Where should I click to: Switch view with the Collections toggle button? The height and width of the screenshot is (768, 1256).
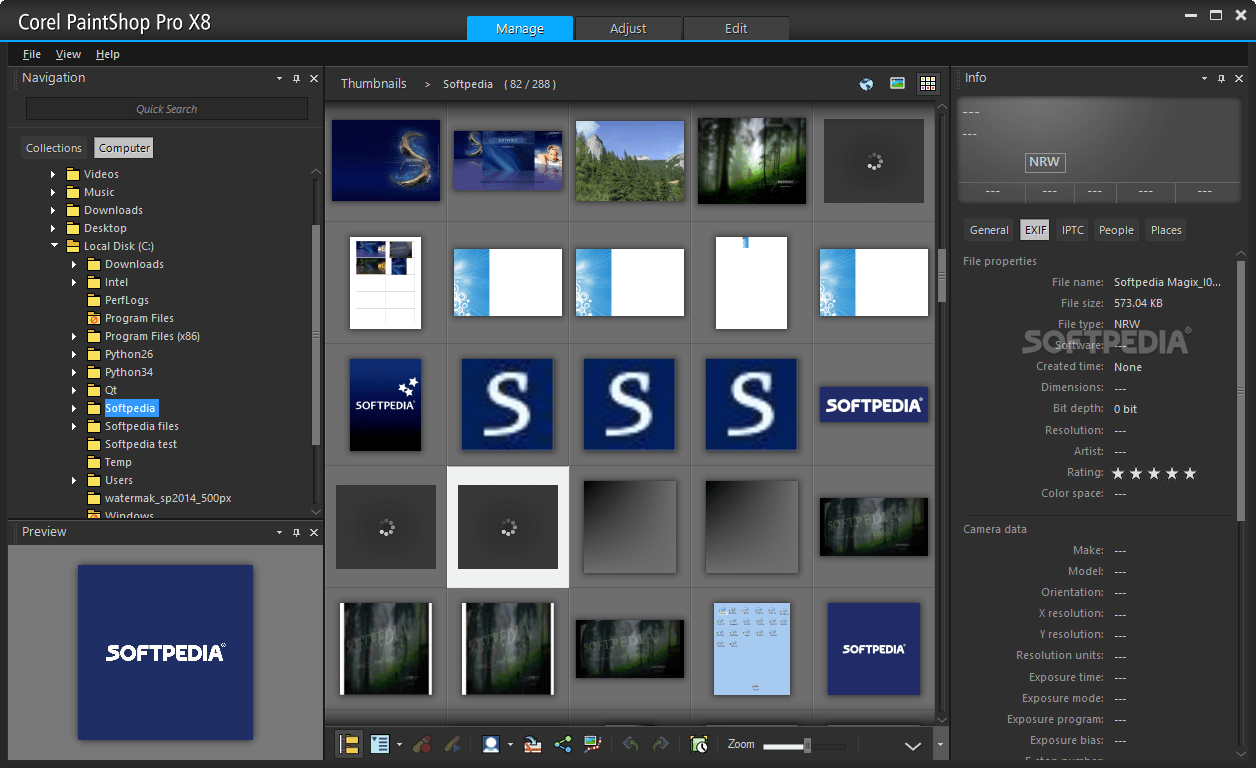tap(54, 147)
